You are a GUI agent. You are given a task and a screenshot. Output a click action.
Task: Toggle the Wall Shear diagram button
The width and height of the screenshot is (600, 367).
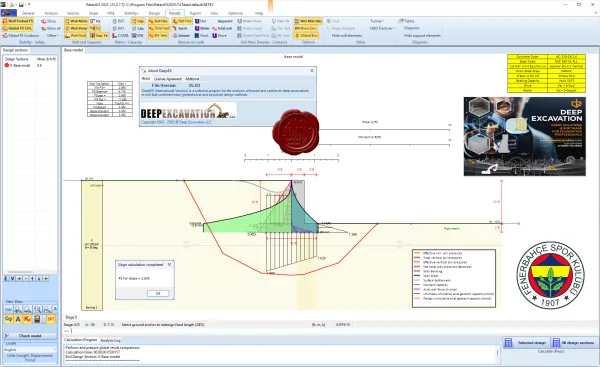pos(76,28)
